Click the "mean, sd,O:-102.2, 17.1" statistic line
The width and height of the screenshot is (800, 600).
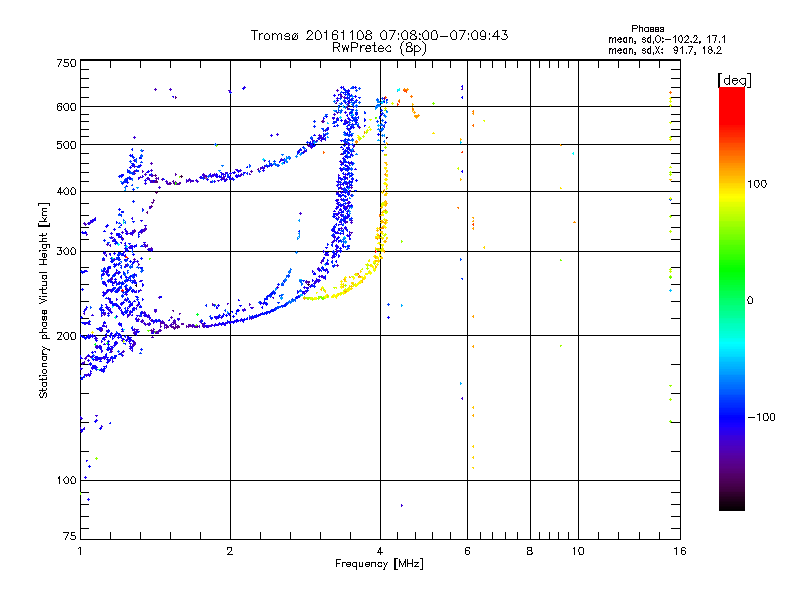tap(667, 39)
